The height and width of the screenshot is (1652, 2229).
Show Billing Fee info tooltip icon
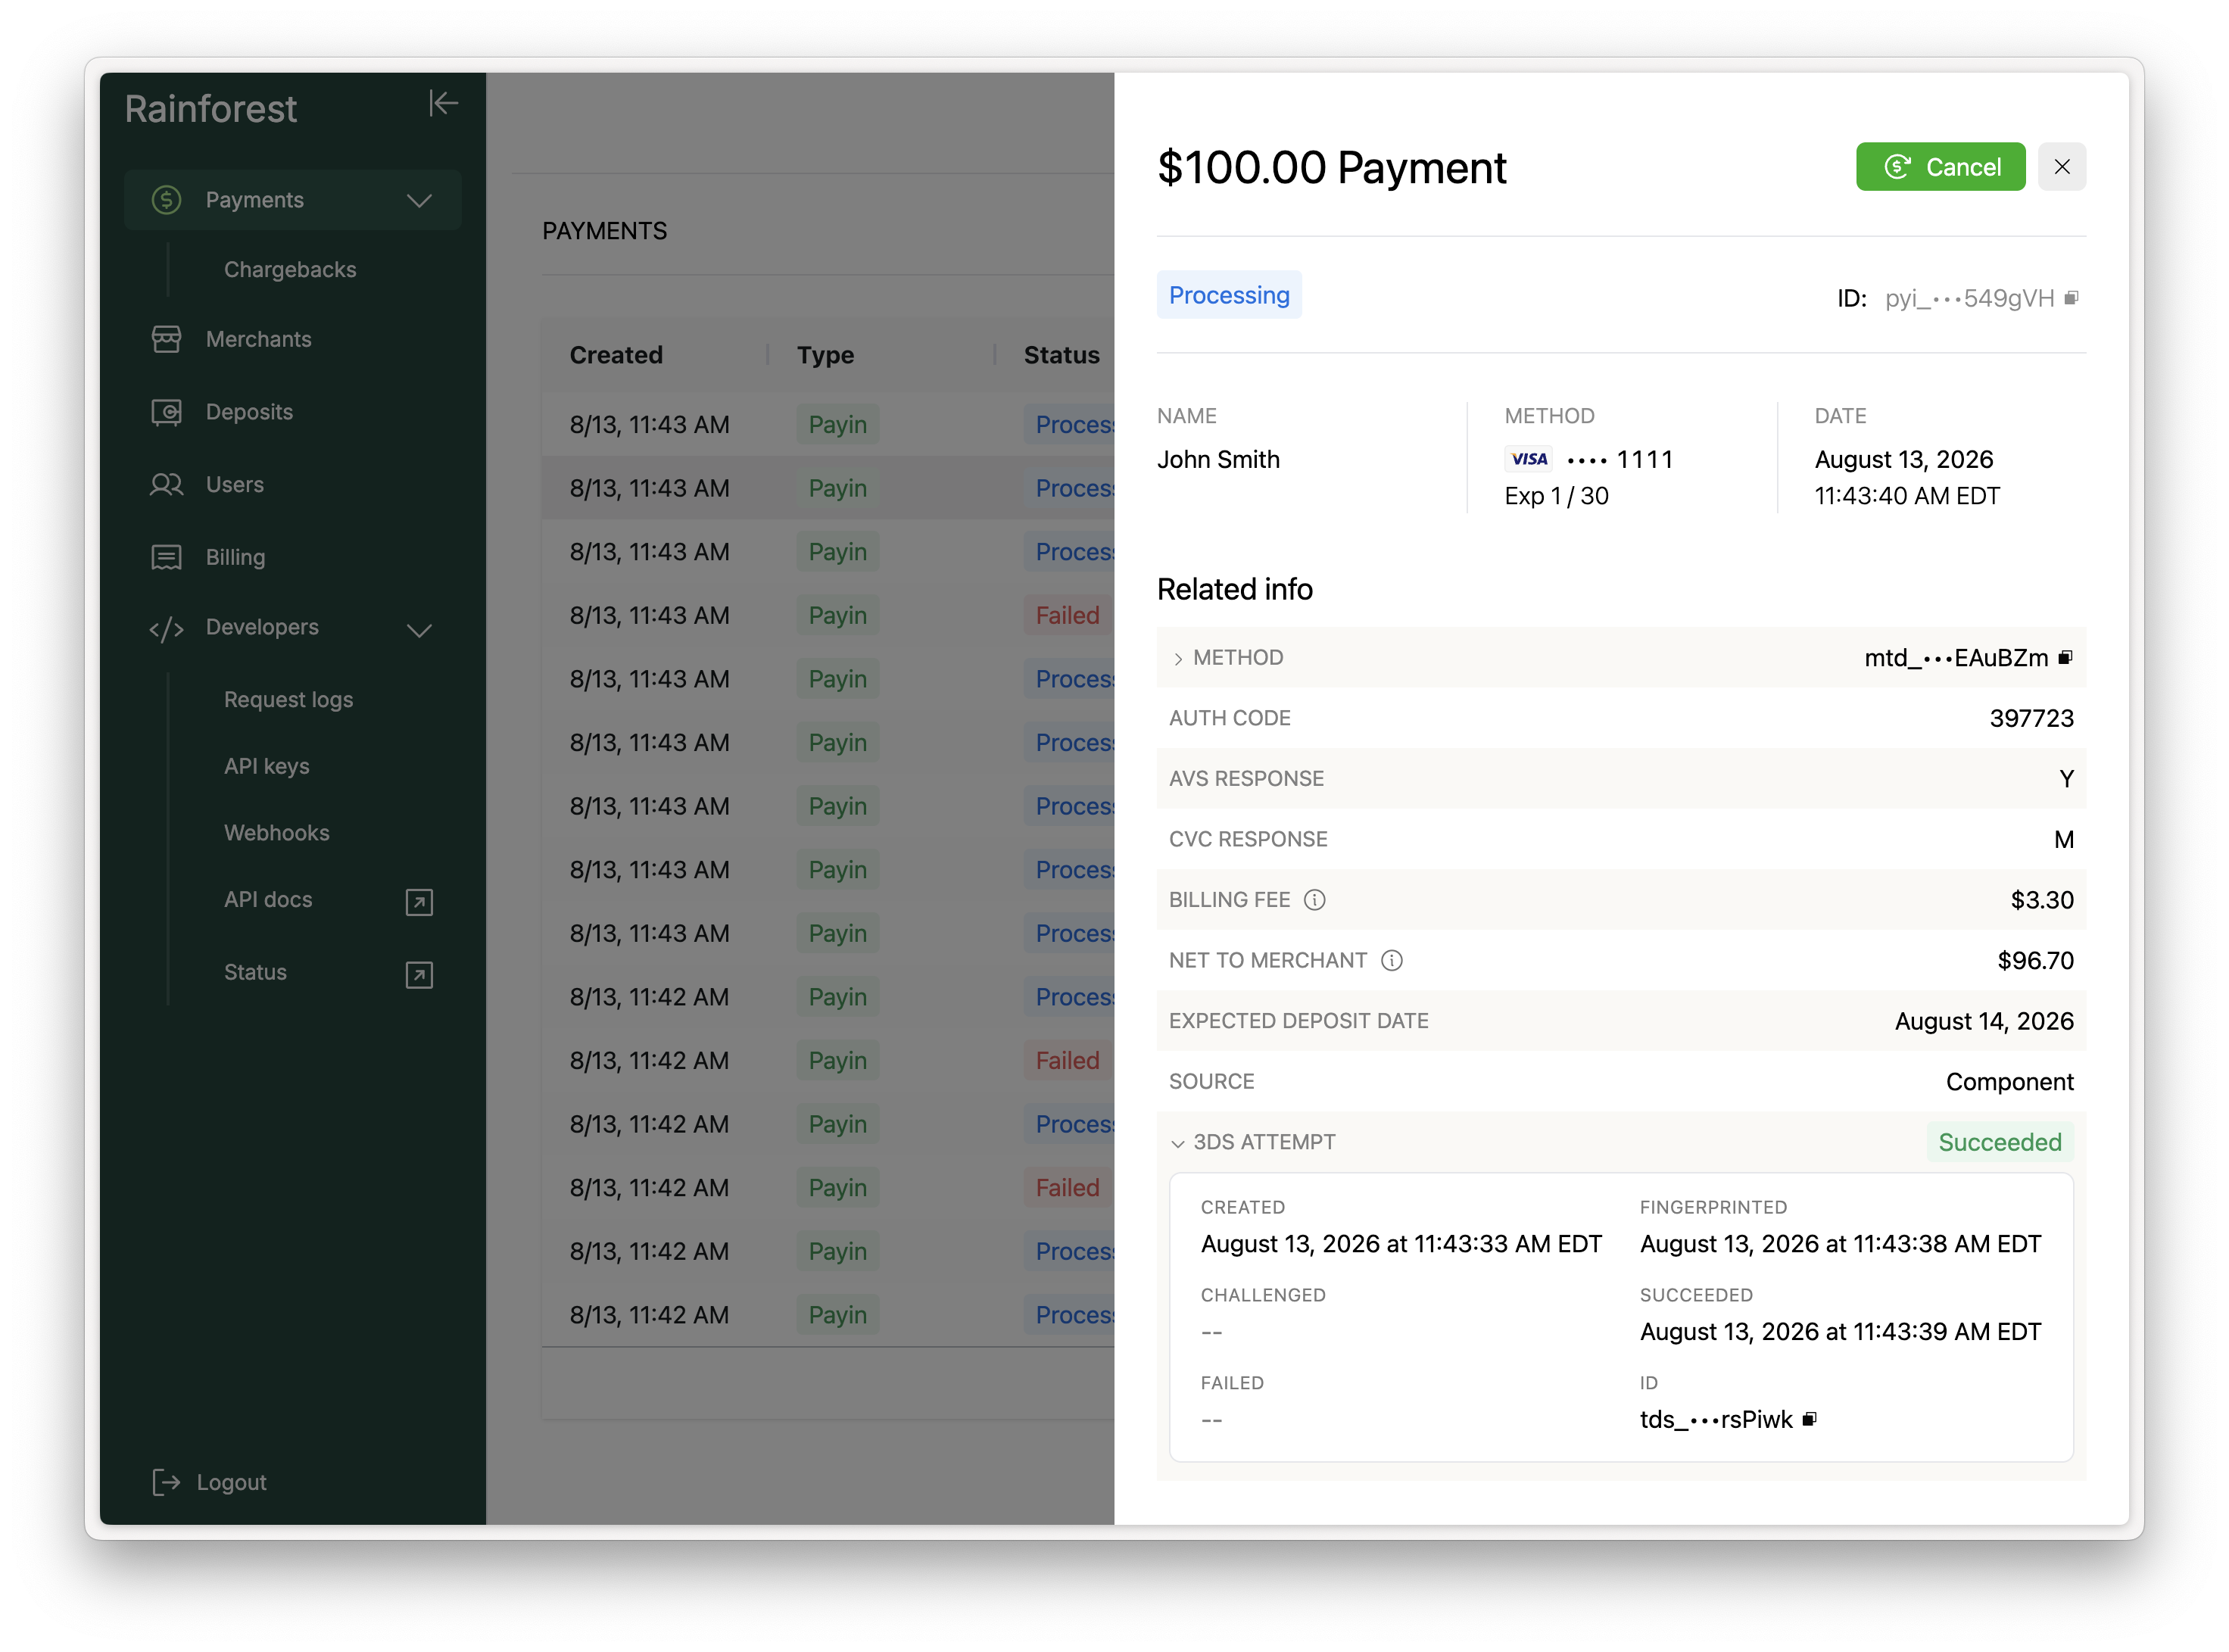(1315, 900)
